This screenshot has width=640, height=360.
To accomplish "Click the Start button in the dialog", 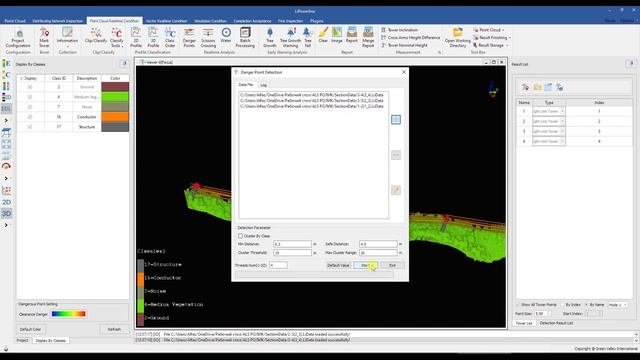I will point(366,265).
